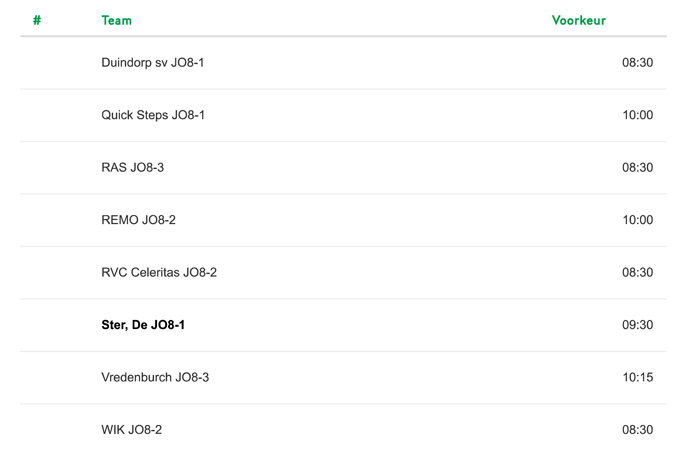Select 08:30 time for RVC Celeritas

pos(637,273)
